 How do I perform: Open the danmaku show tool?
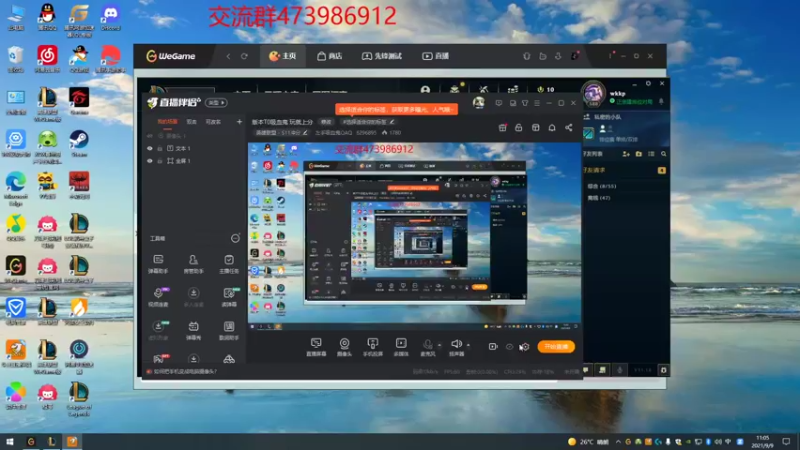pyautogui.click(x=193, y=330)
